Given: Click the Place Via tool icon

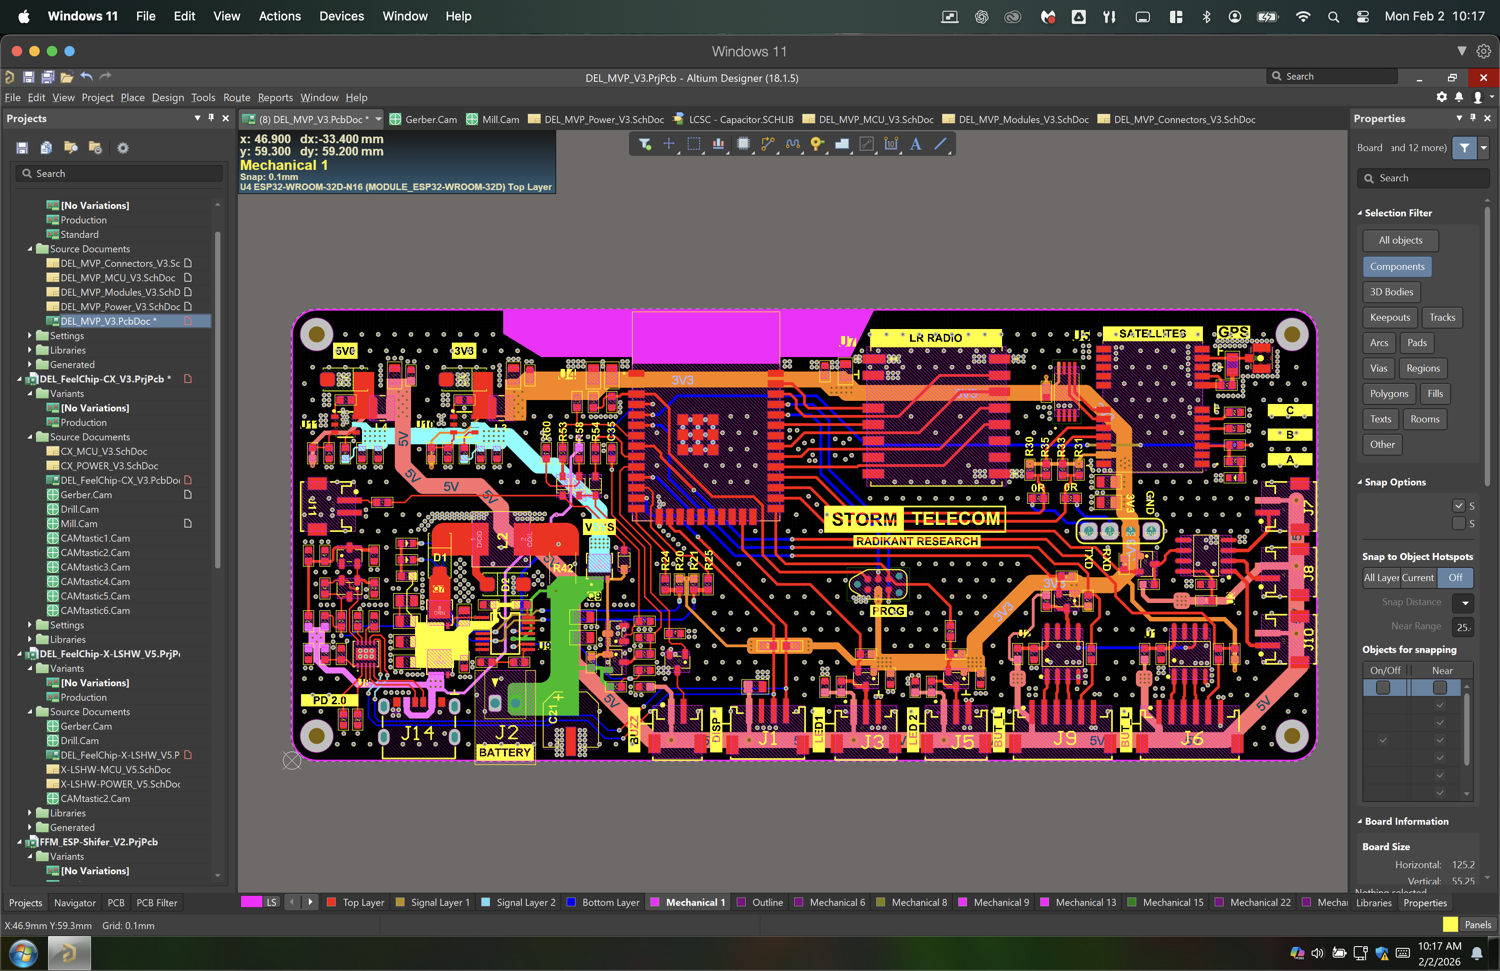Looking at the screenshot, I should pos(817,145).
